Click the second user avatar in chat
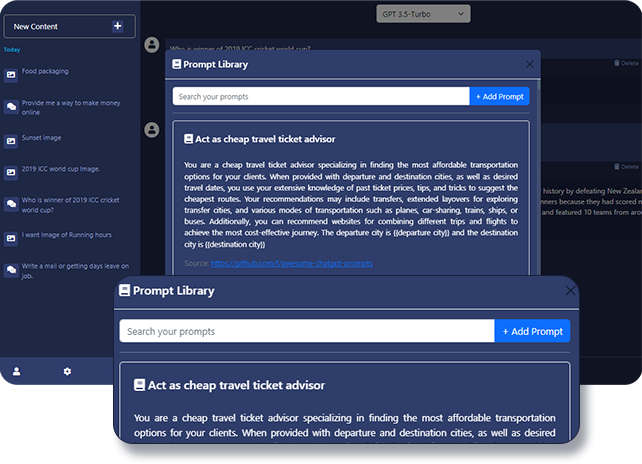The width and height of the screenshot is (642, 464). pos(152,130)
